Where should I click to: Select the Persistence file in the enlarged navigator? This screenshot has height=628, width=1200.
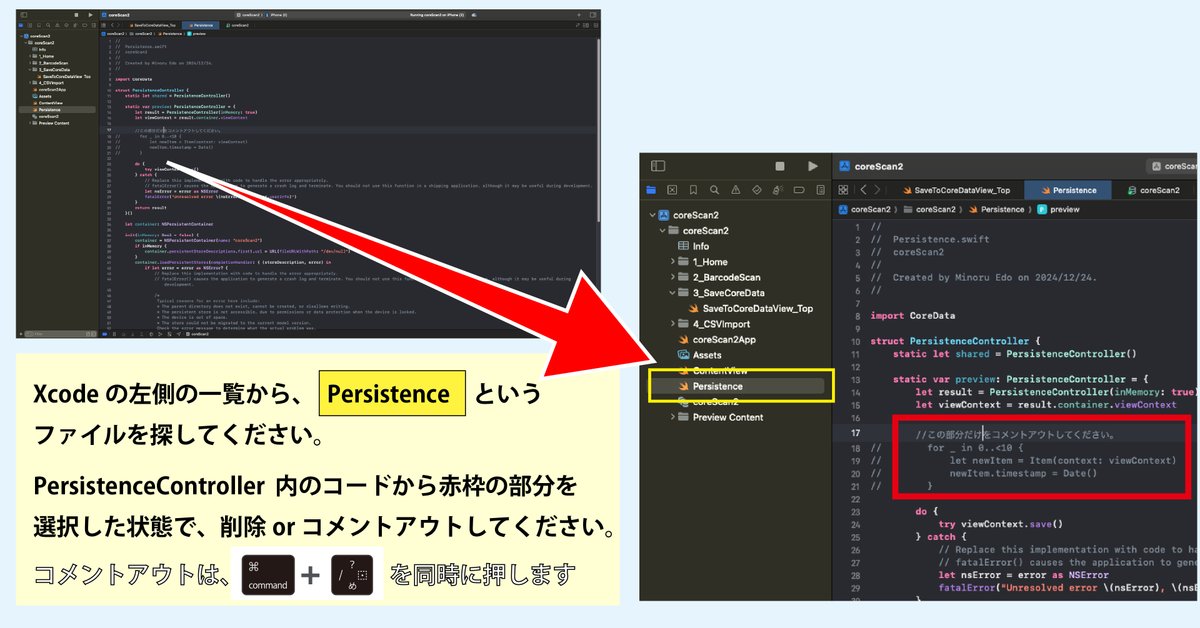737,385
